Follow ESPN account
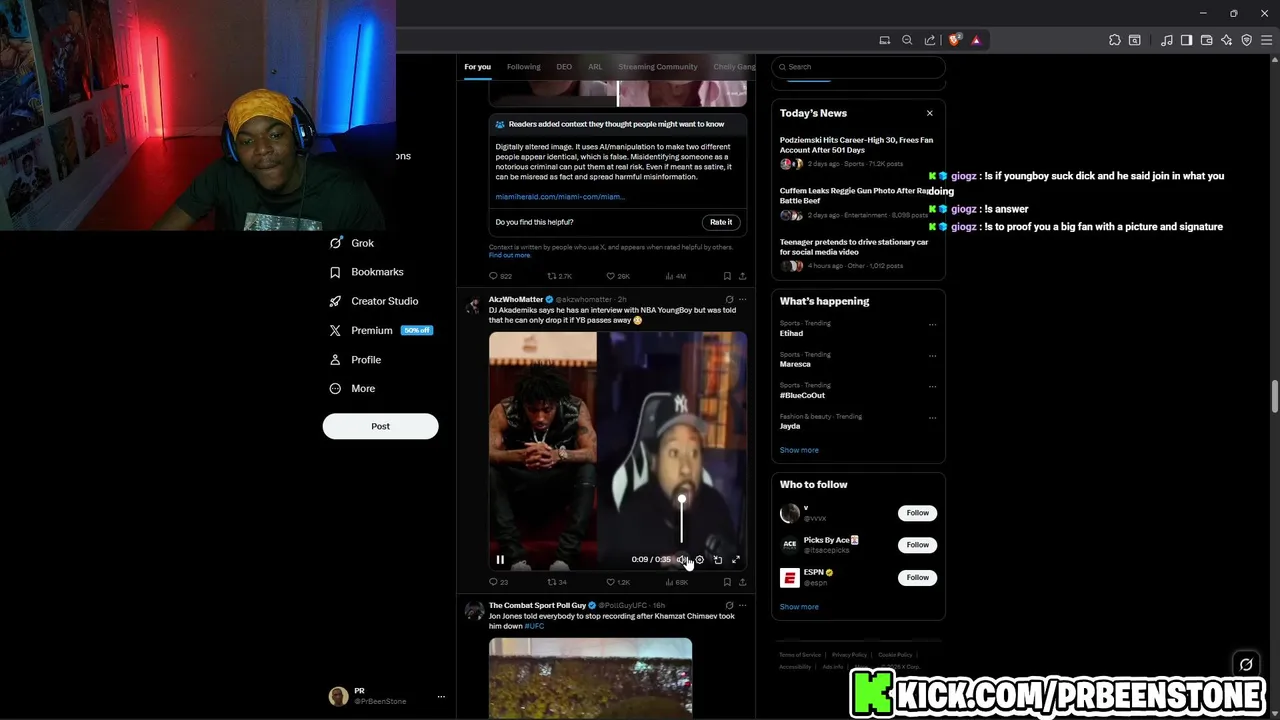 point(917,577)
